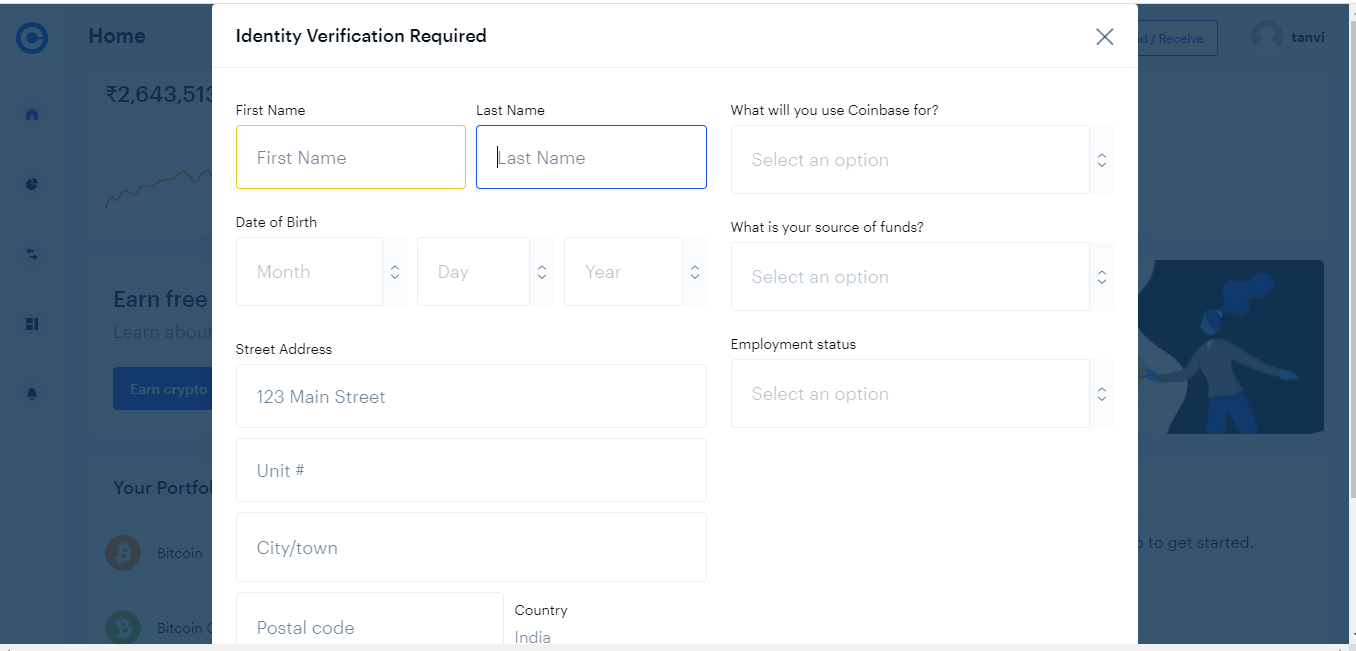
Task: Open the dashboard tiles sidebar icon
Action: [x=32, y=324]
